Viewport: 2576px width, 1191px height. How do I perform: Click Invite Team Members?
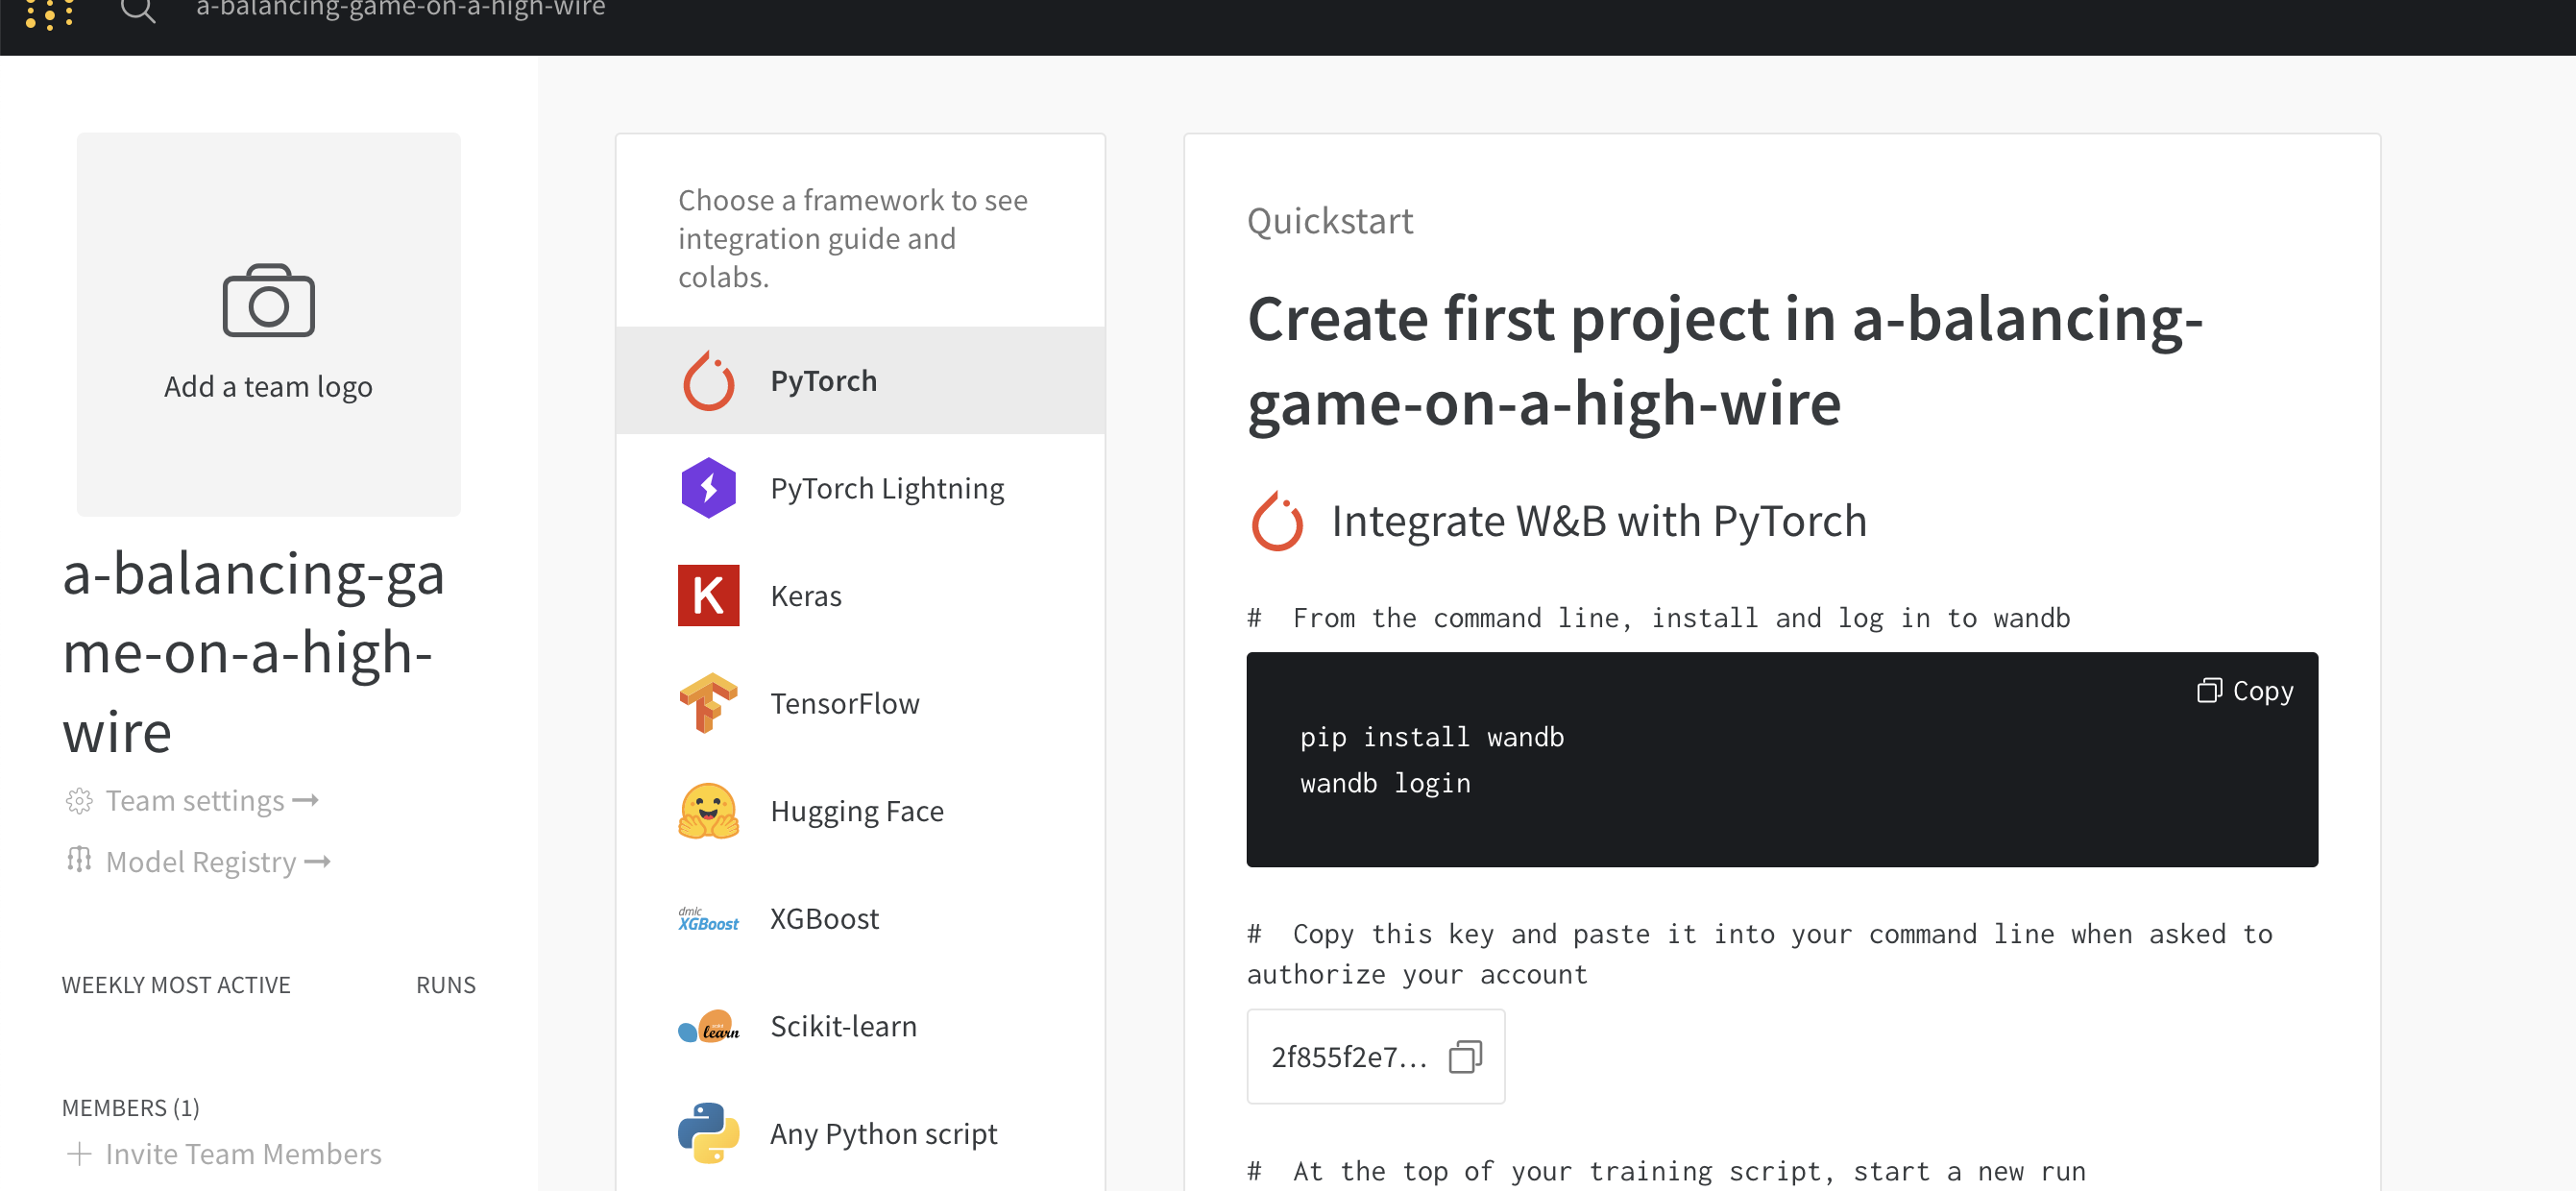(243, 1154)
